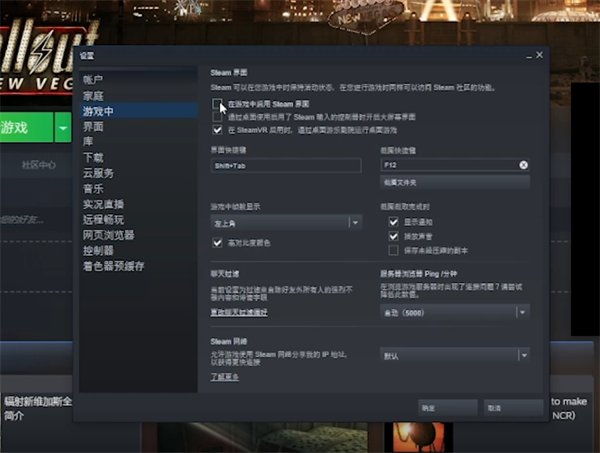600x453 pixels.
Task: Expand the arrow beside green 游戏 button
Action: [x=64, y=128]
